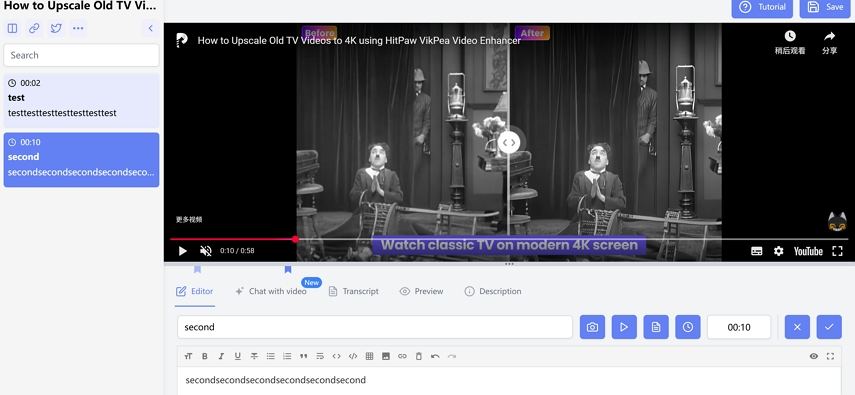Unmute the video speaker icon
The width and height of the screenshot is (855, 395).
point(206,251)
